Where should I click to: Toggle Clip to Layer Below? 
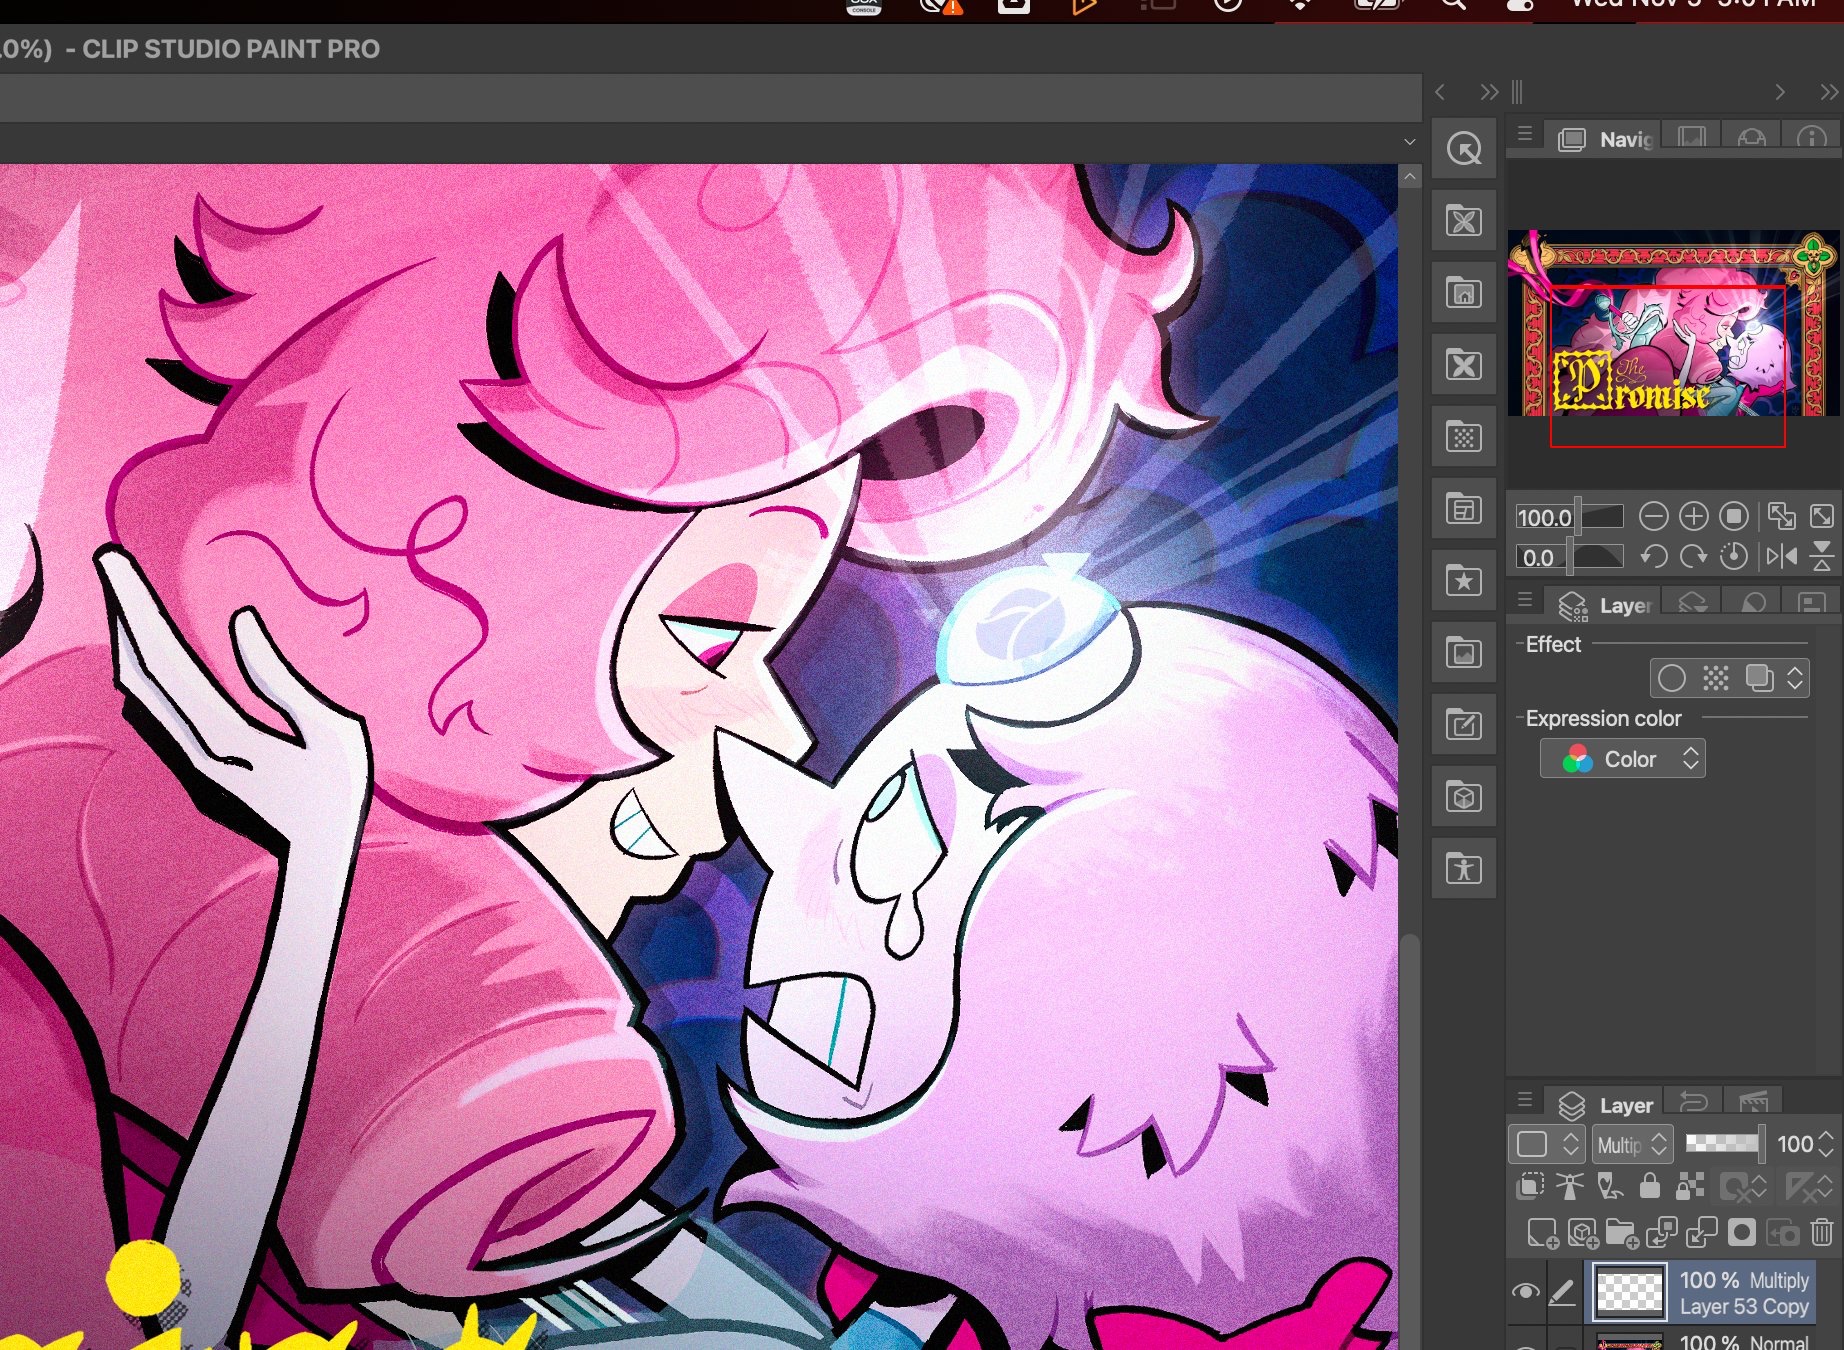point(1530,1187)
